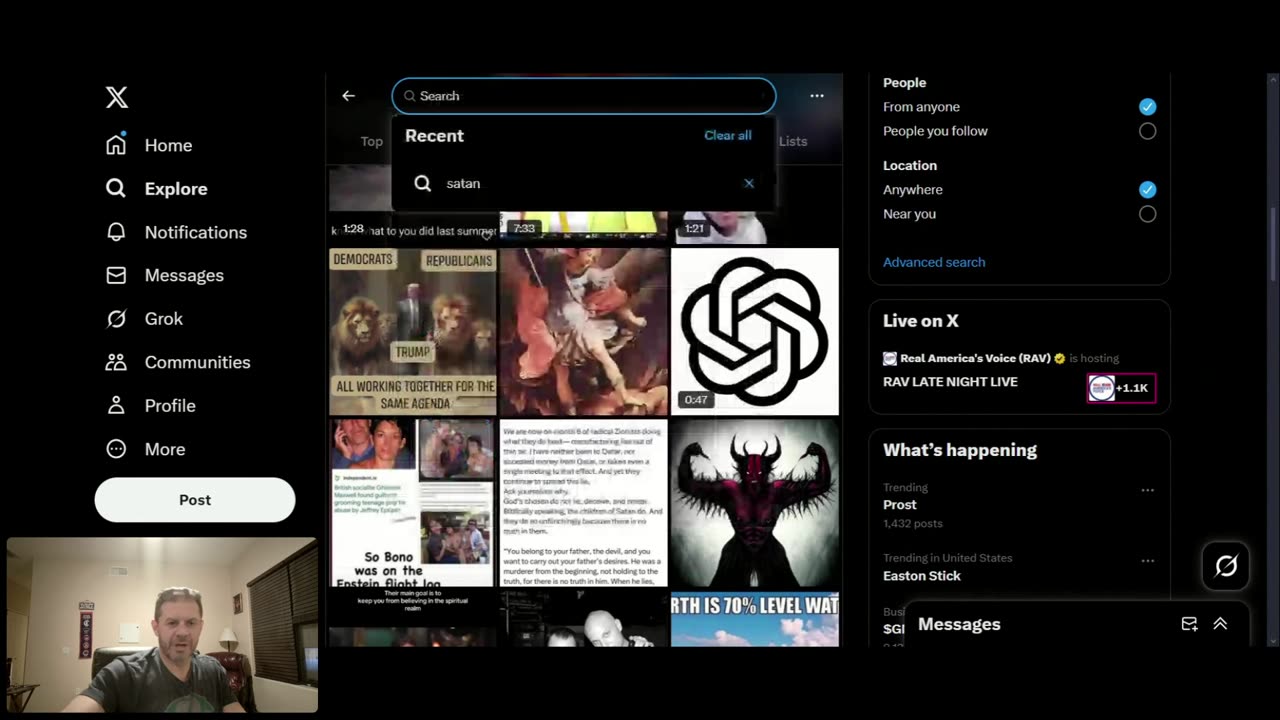The height and width of the screenshot is (720, 1280).
Task: Open more options for Prost trend
Action: tap(1147, 490)
